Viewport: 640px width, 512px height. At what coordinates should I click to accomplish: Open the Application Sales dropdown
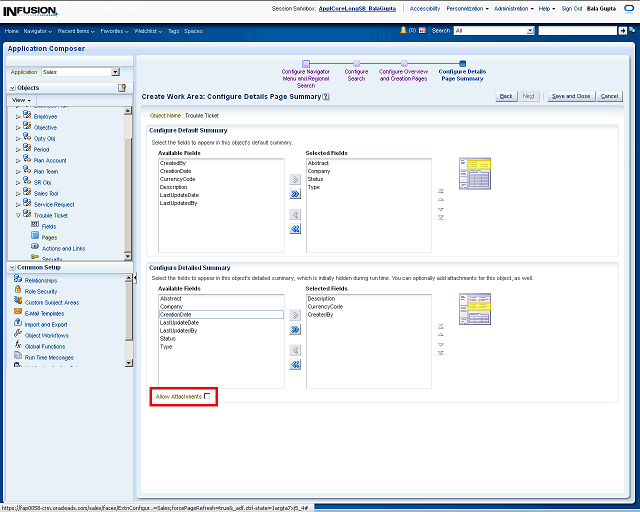tap(115, 72)
